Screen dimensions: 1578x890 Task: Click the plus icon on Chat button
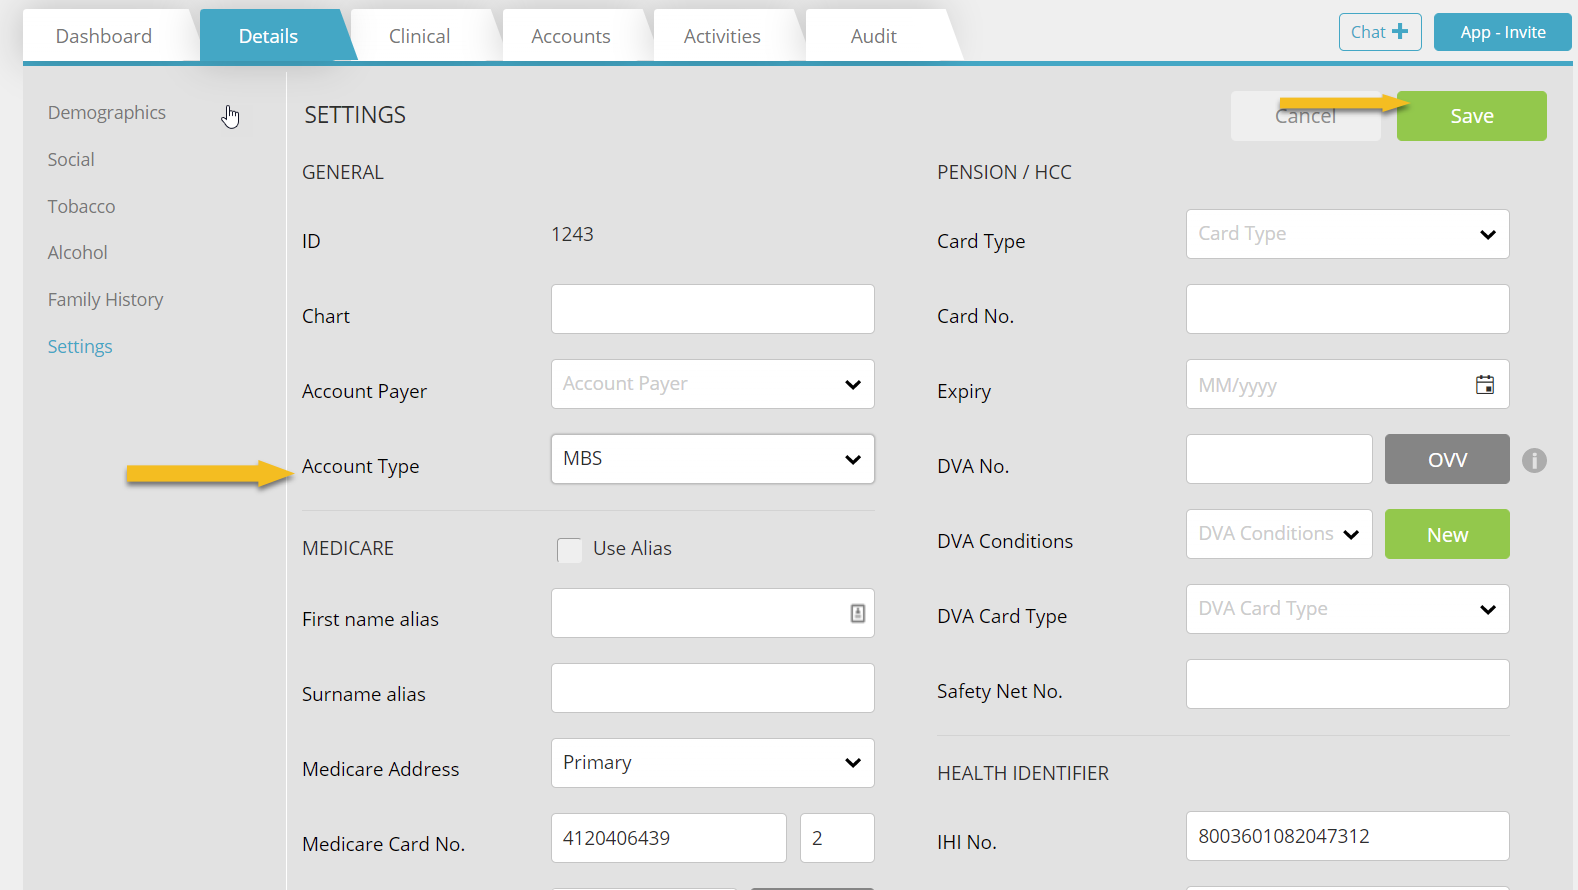coord(1400,31)
